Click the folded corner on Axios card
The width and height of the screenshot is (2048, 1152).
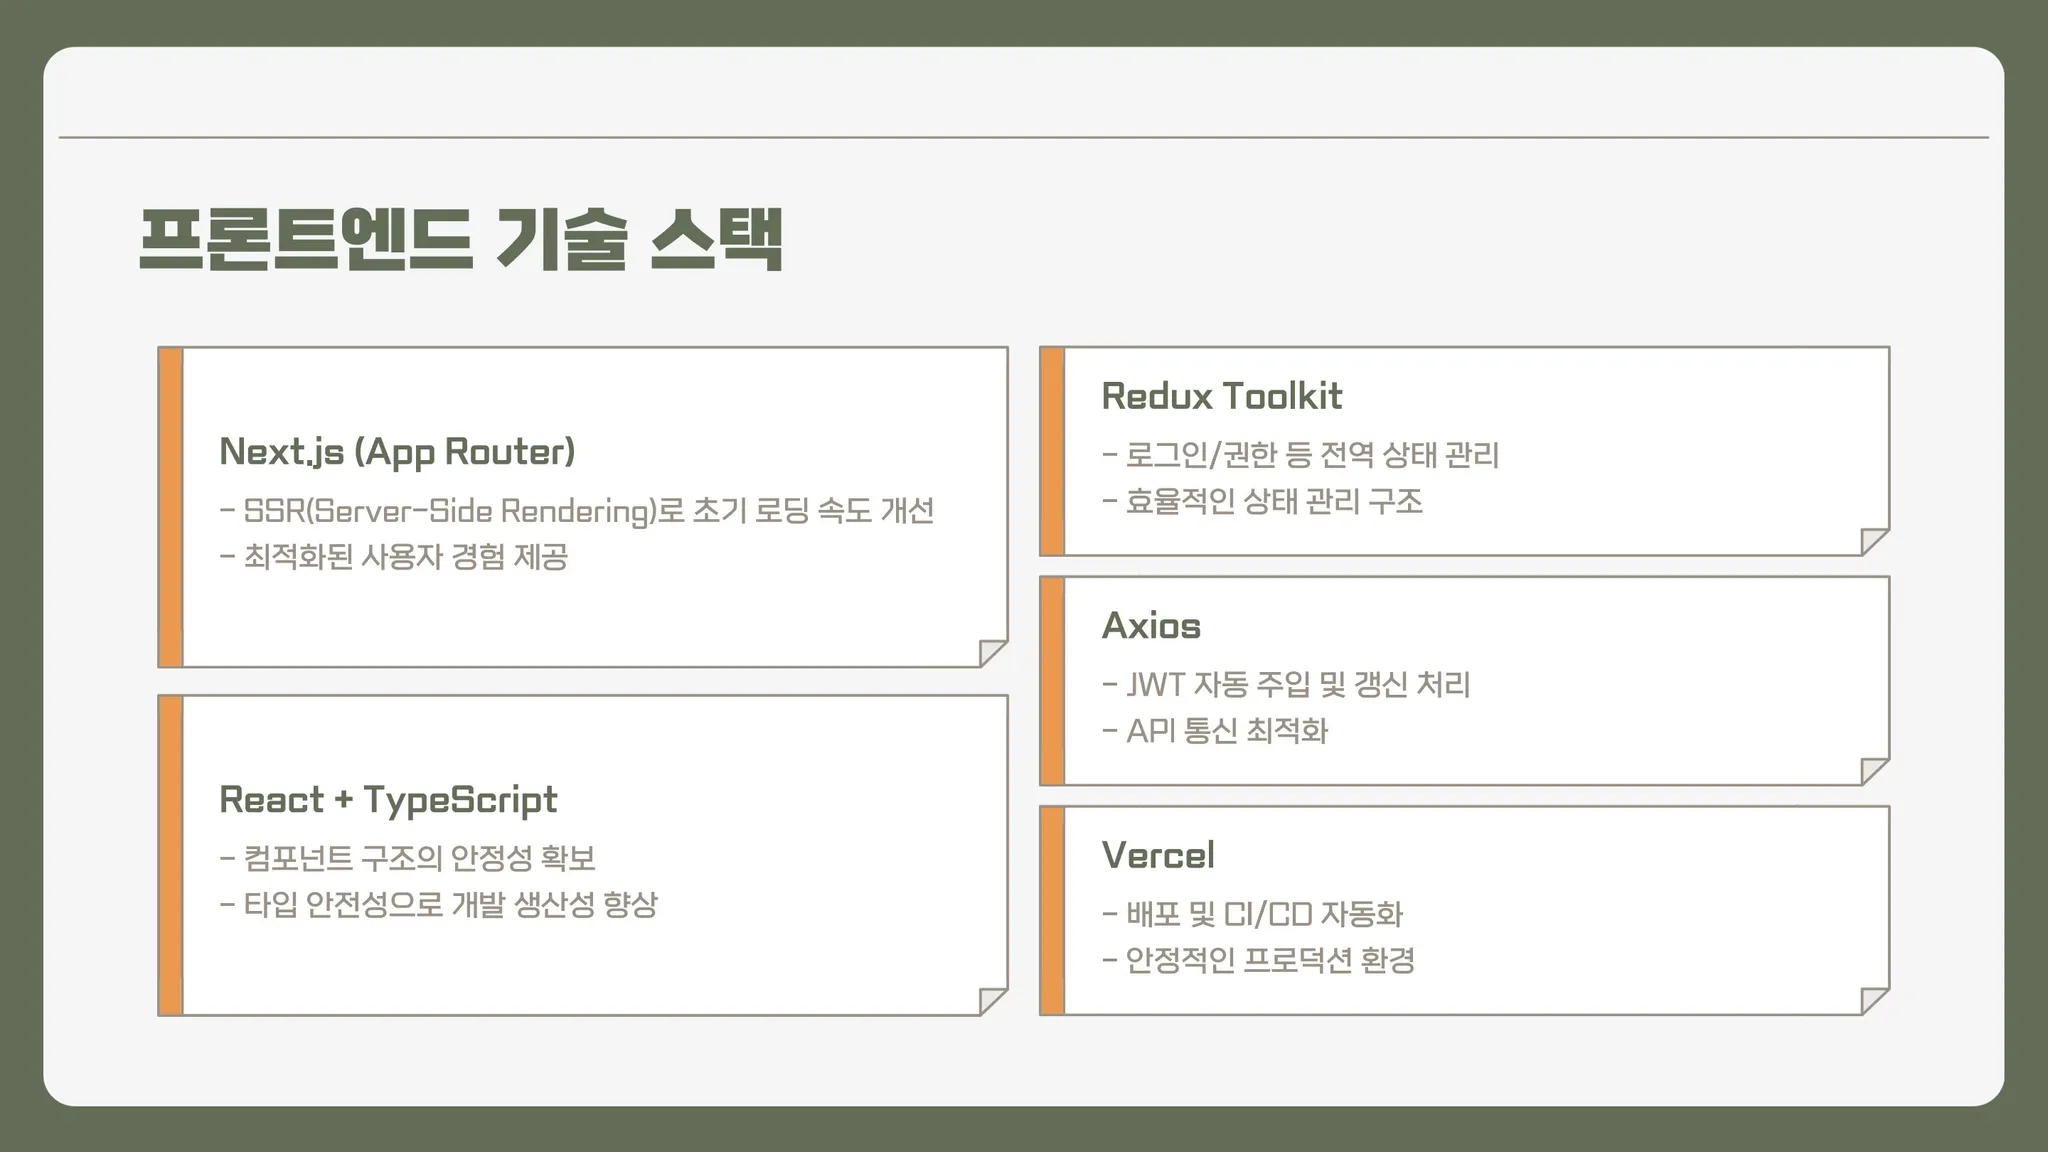click(x=1873, y=770)
